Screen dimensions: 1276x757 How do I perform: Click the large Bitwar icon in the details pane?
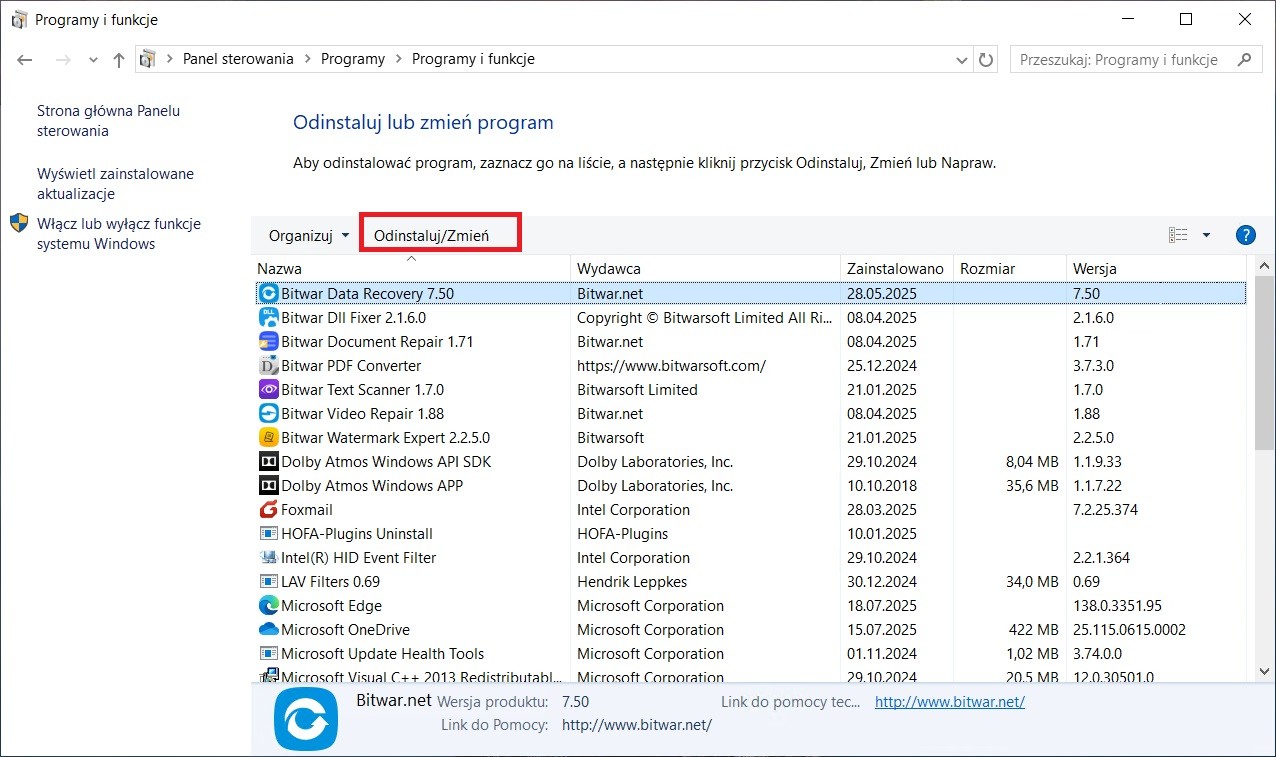tap(306, 720)
